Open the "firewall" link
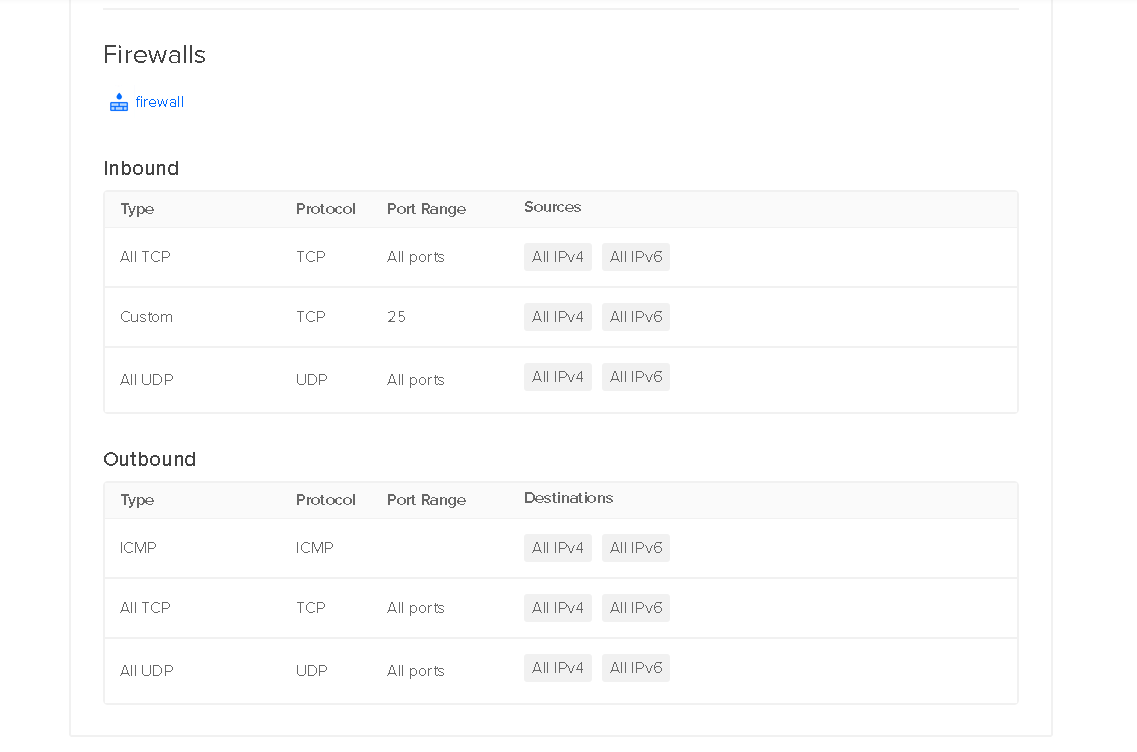 (160, 102)
